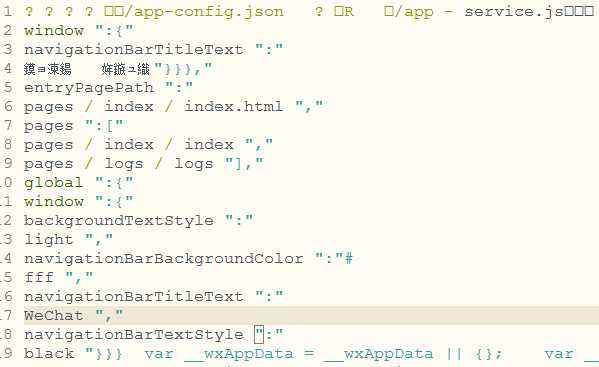Click line number 8 in the gutter
The width and height of the screenshot is (599, 367).
[x=8, y=144]
